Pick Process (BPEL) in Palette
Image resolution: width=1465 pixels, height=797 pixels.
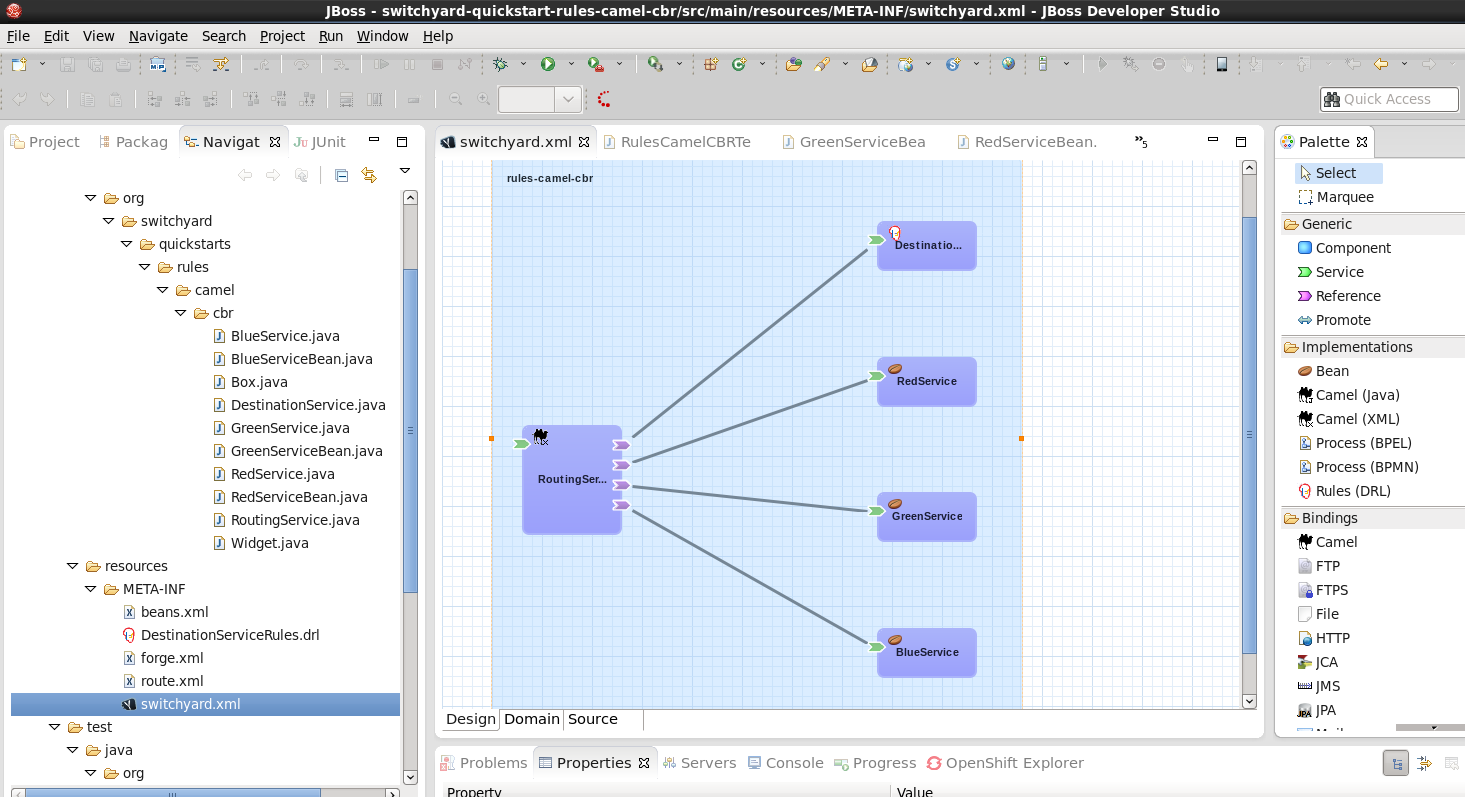click(1354, 443)
